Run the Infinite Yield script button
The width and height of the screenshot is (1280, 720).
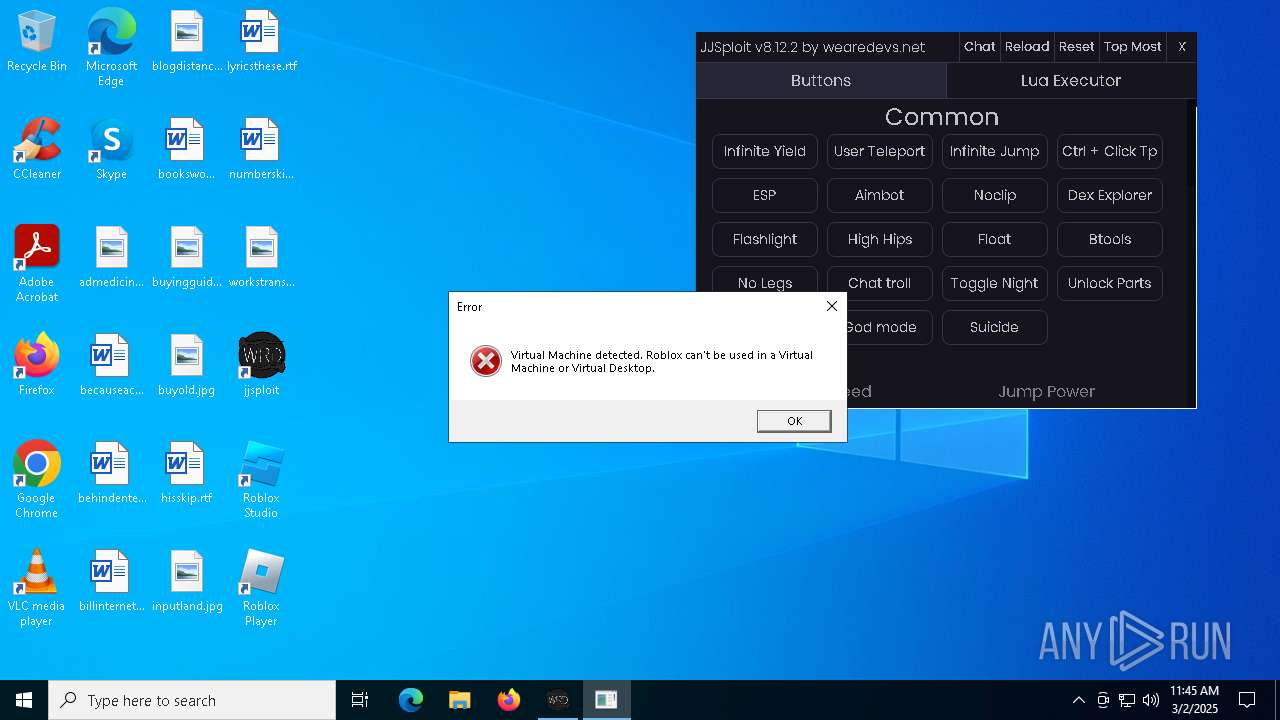coord(765,151)
